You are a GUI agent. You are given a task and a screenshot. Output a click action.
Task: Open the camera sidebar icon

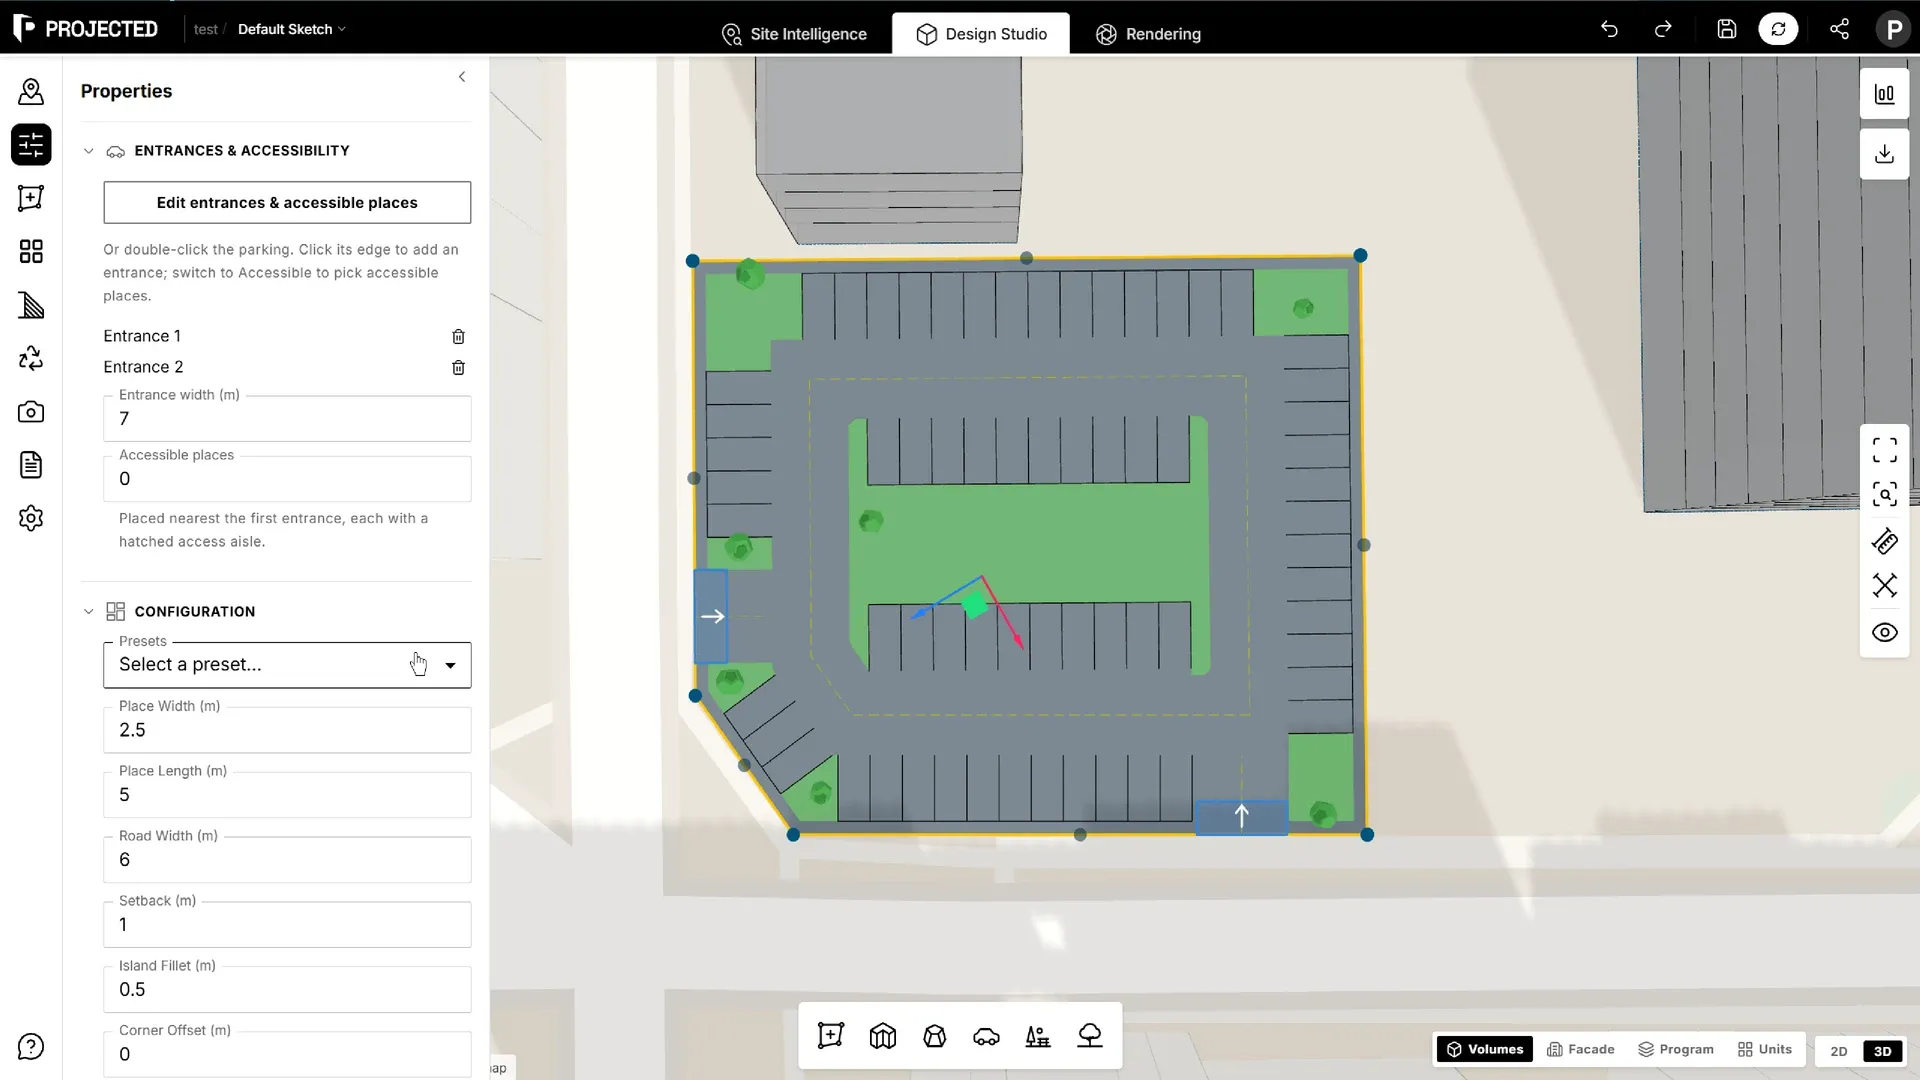(x=31, y=411)
